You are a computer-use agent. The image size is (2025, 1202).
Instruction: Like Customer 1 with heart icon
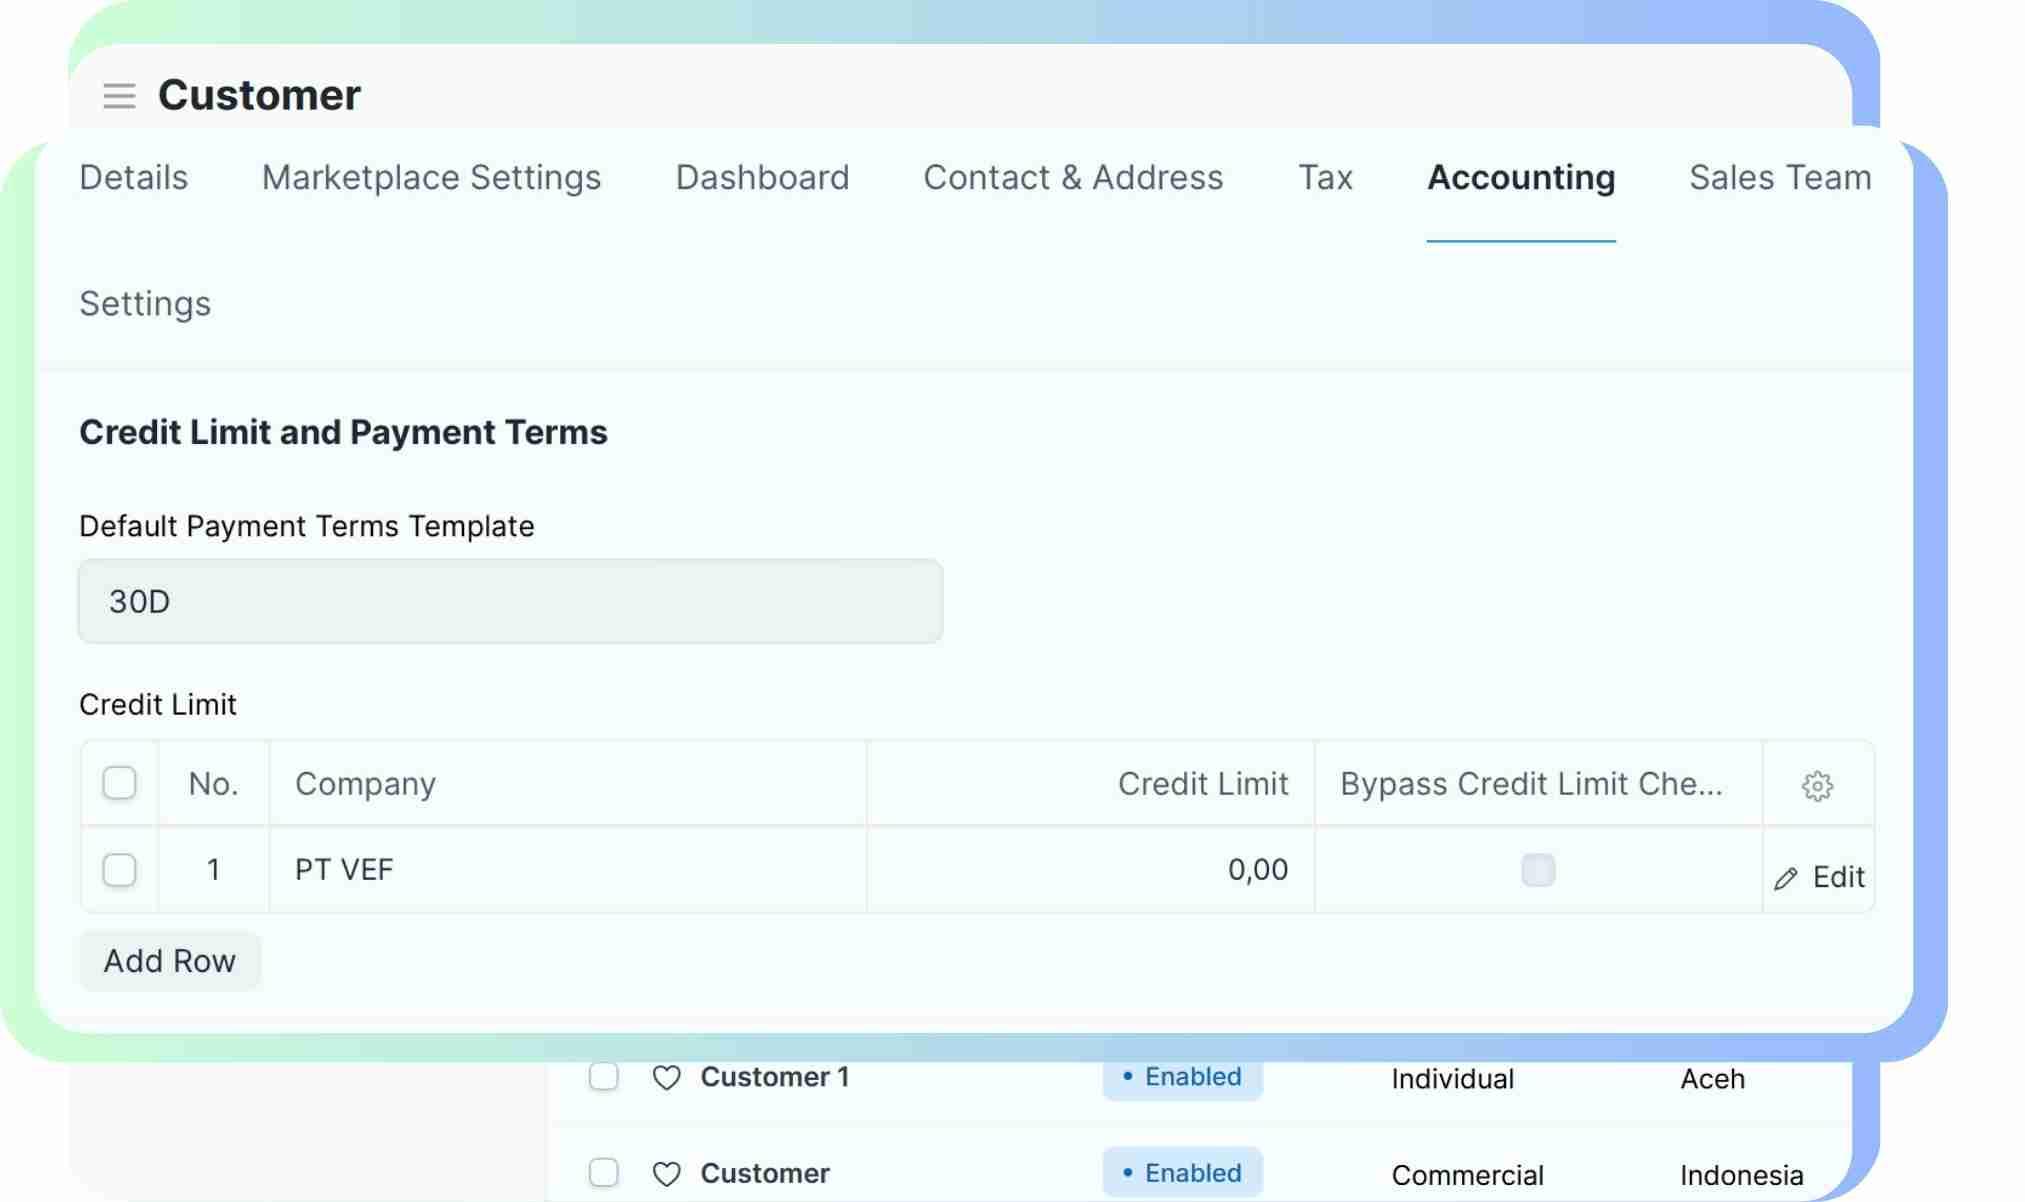pos(666,1078)
